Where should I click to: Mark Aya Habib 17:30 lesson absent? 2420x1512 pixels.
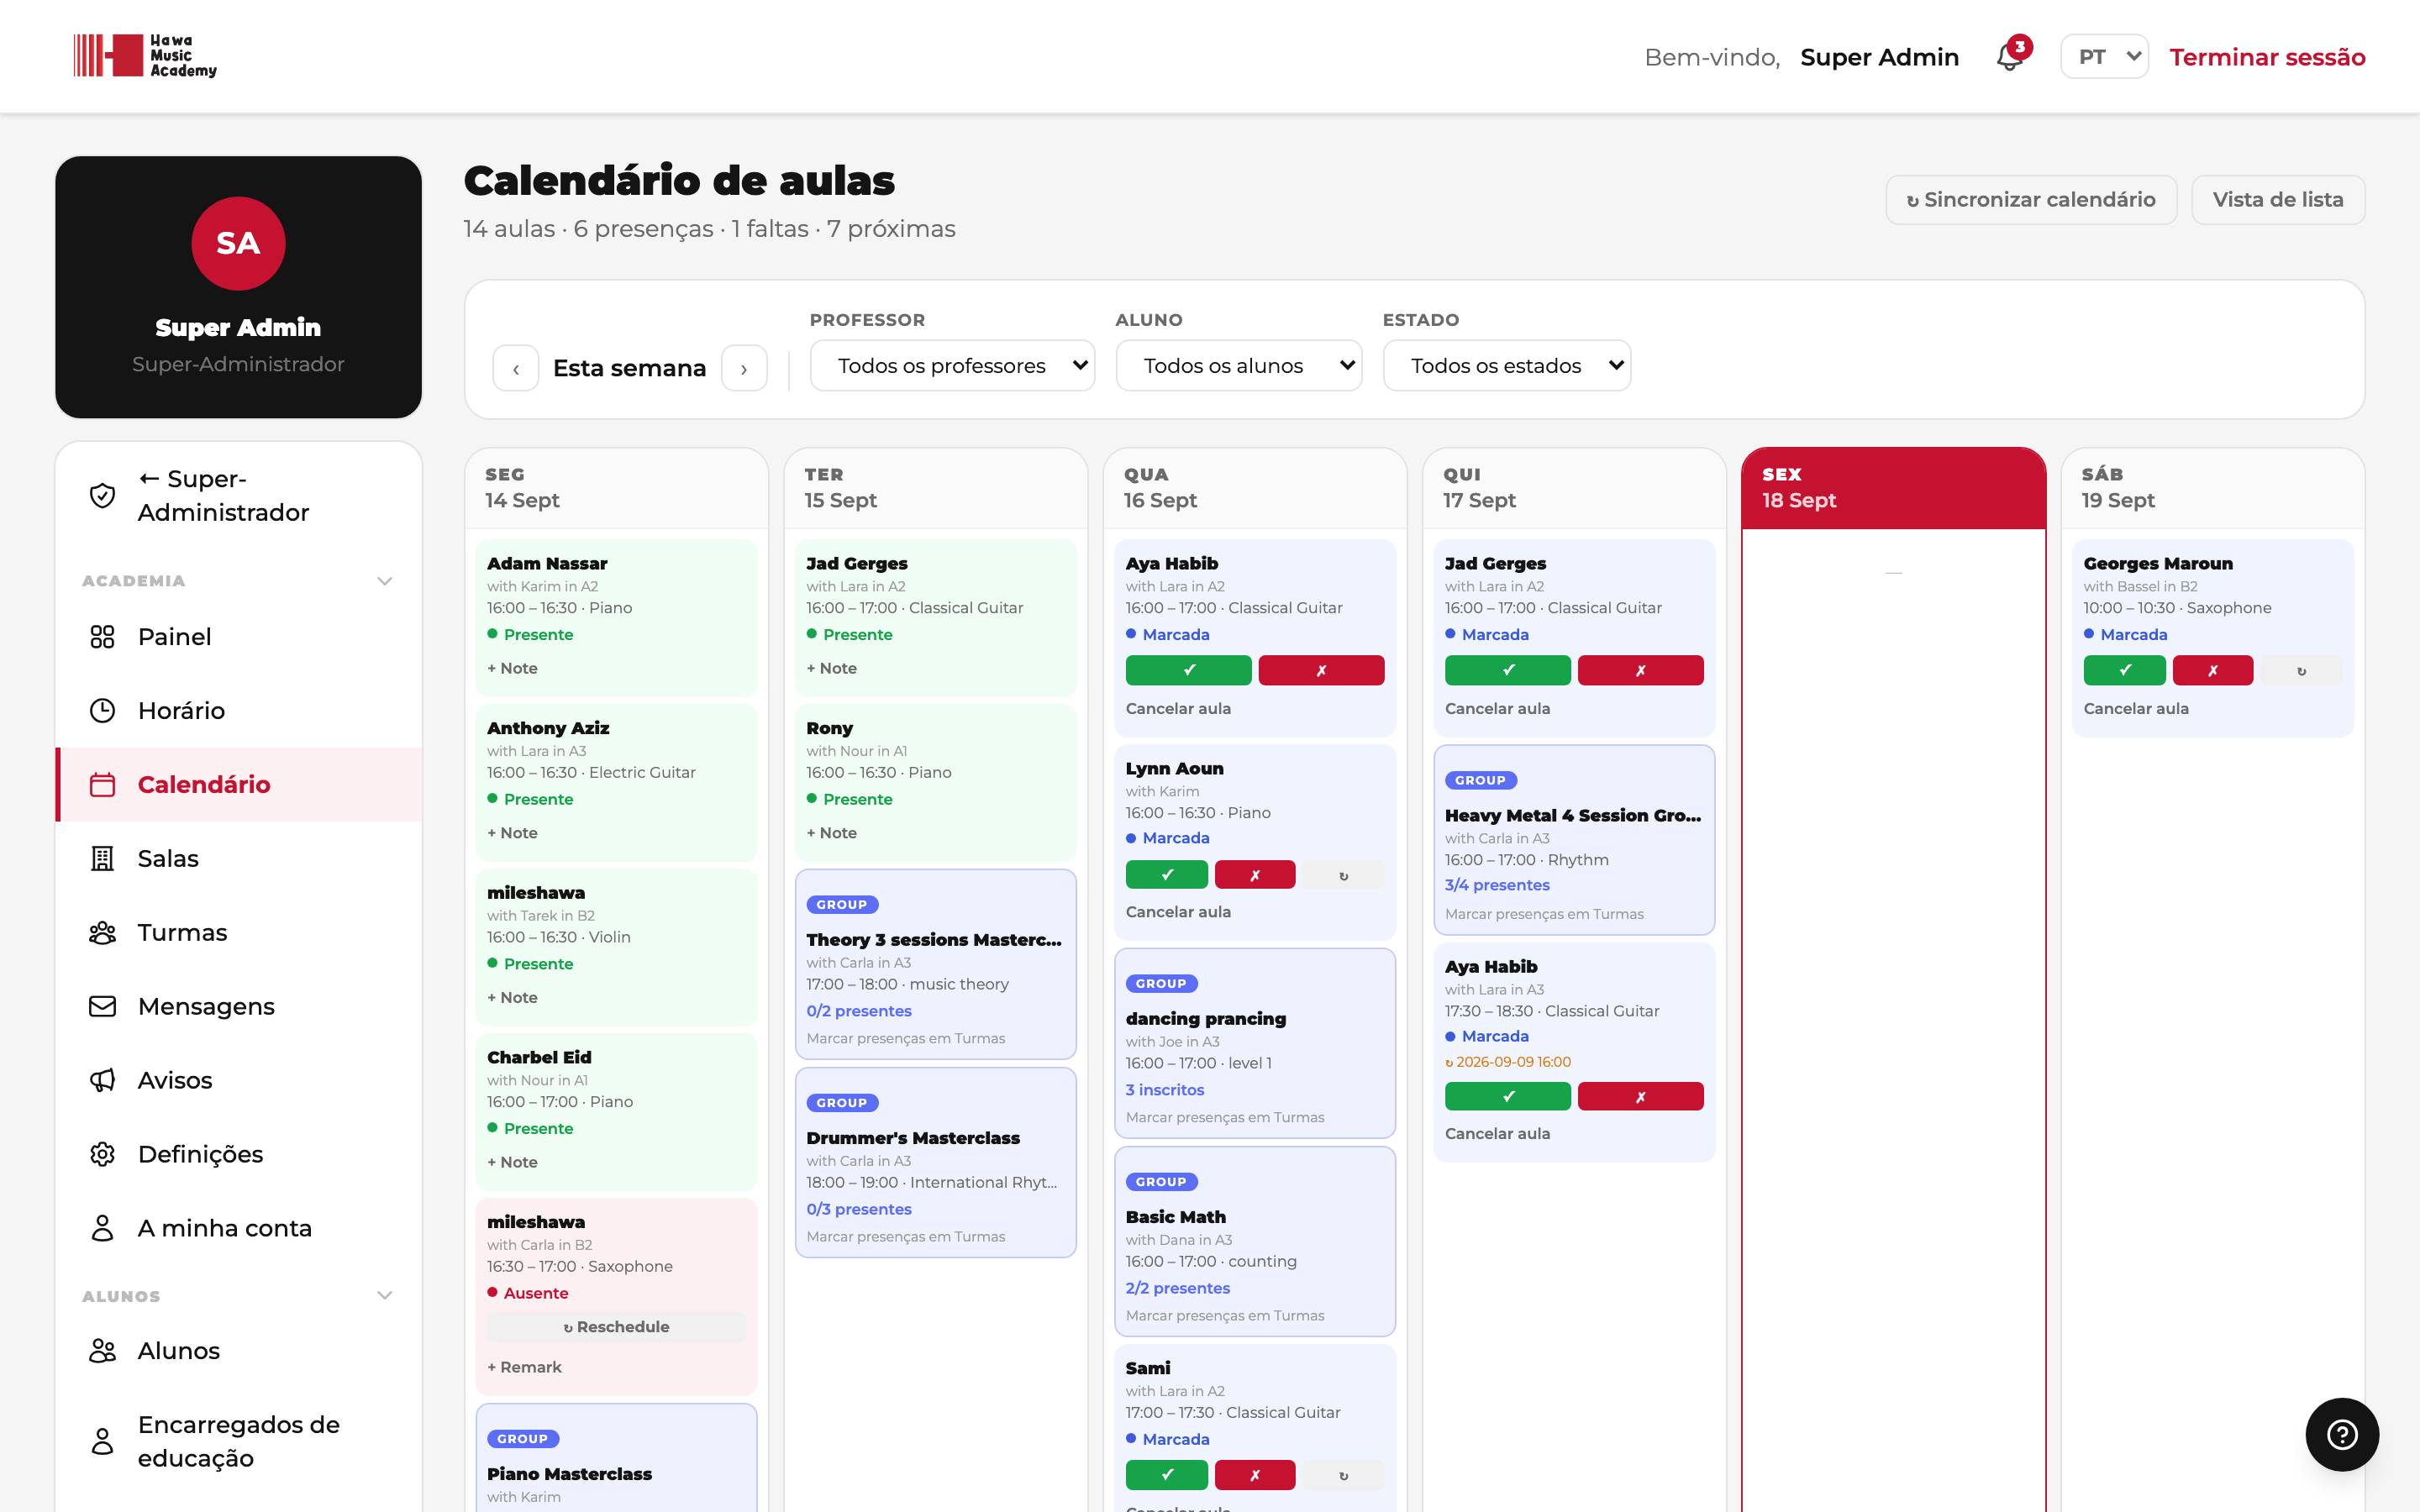tap(1640, 1096)
